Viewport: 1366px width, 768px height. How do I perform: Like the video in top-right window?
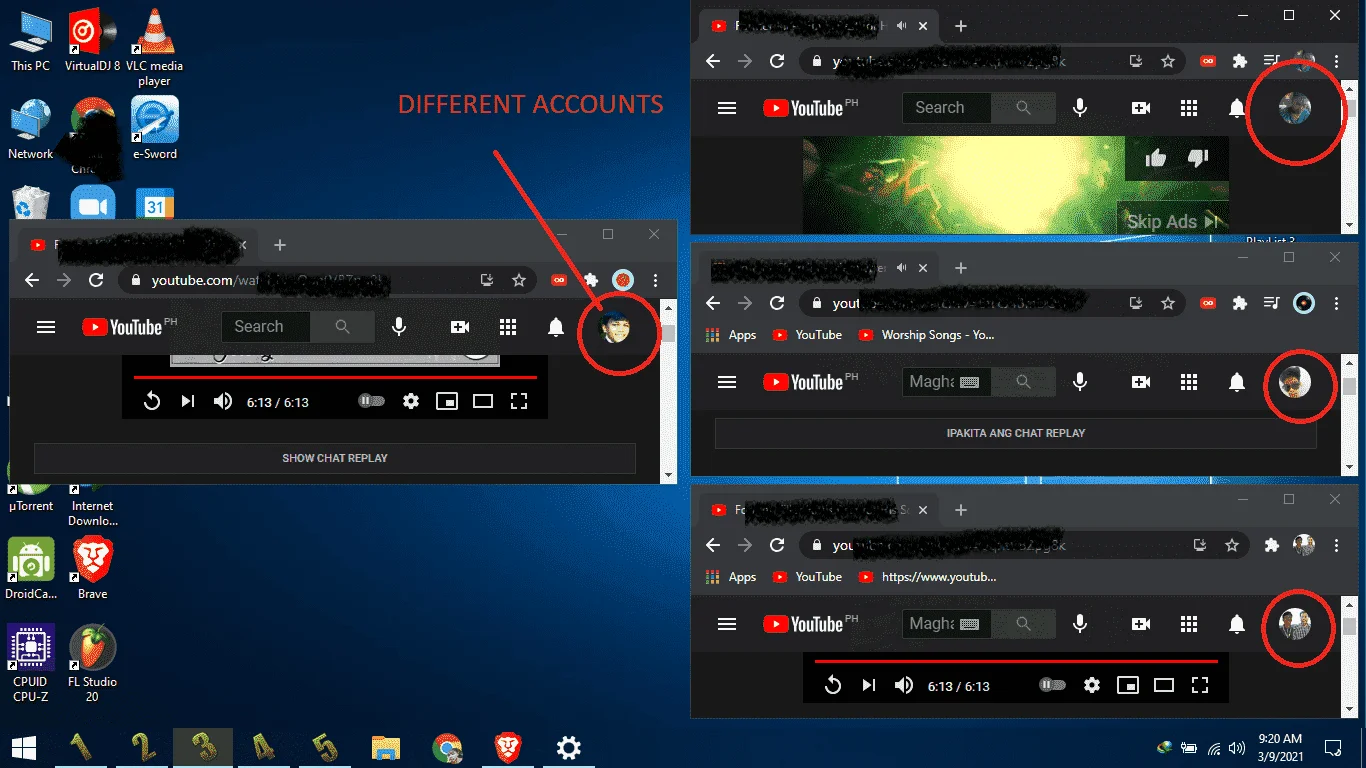pos(1156,158)
